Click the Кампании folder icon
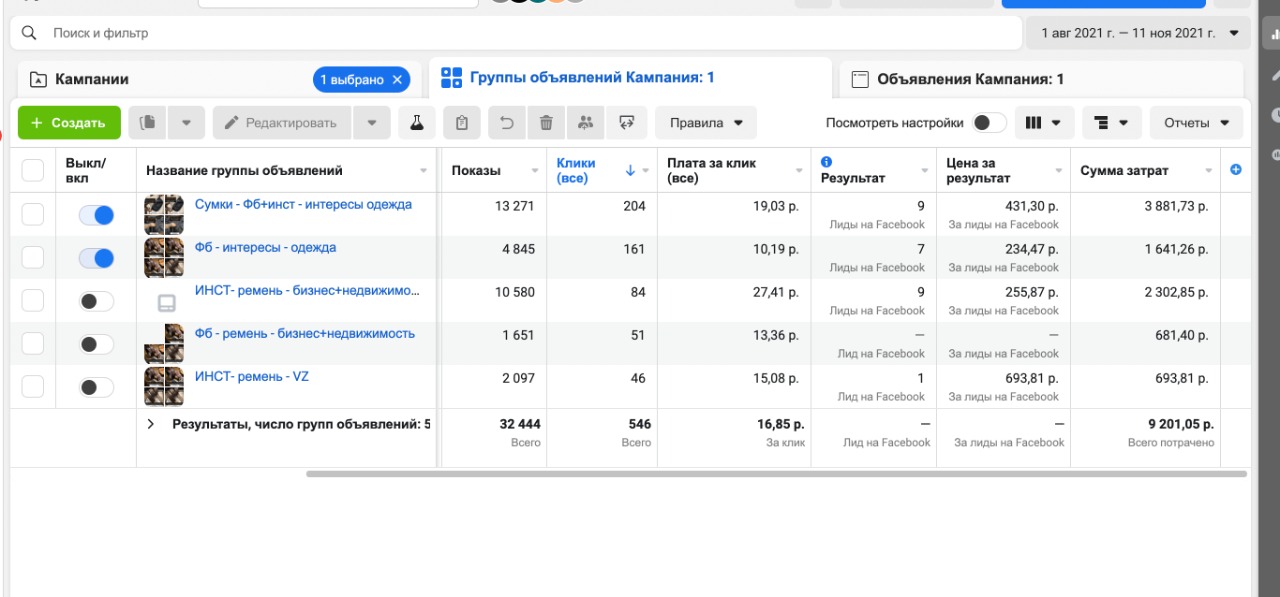 coord(39,79)
